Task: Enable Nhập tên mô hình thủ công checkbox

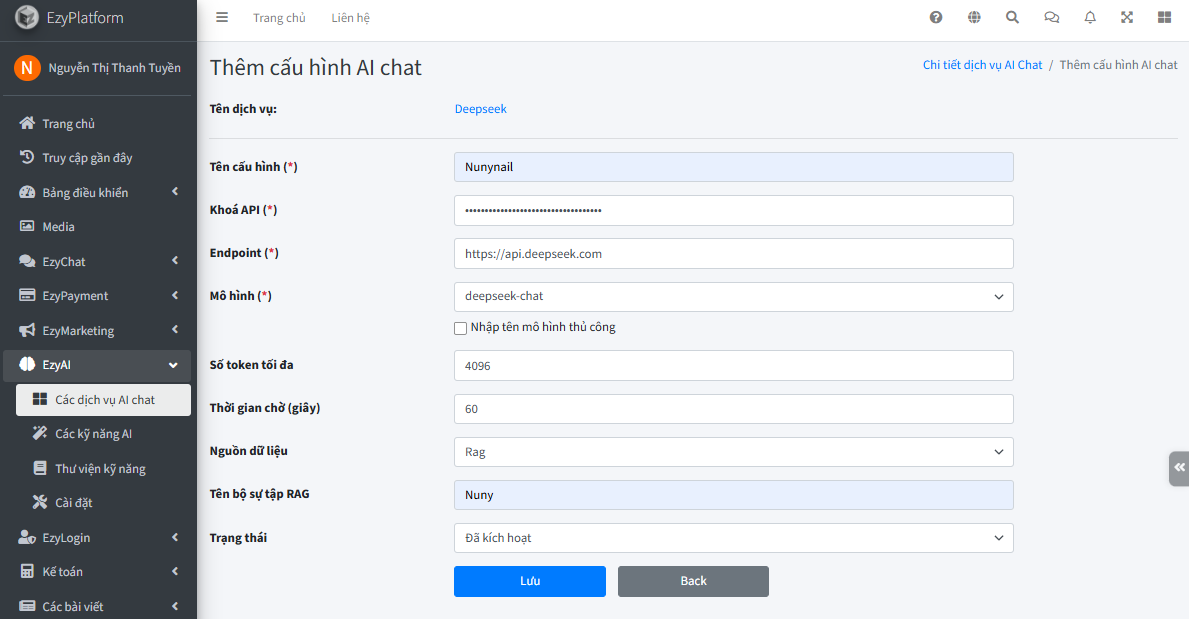Action: pyautogui.click(x=460, y=328)
